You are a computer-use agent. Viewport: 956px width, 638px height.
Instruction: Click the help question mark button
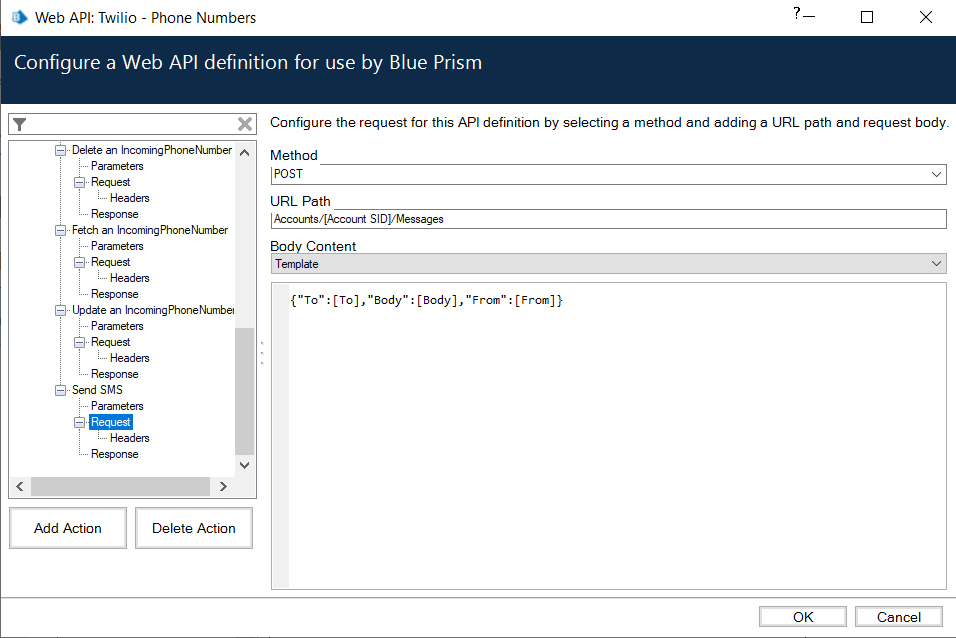point(796,13)
